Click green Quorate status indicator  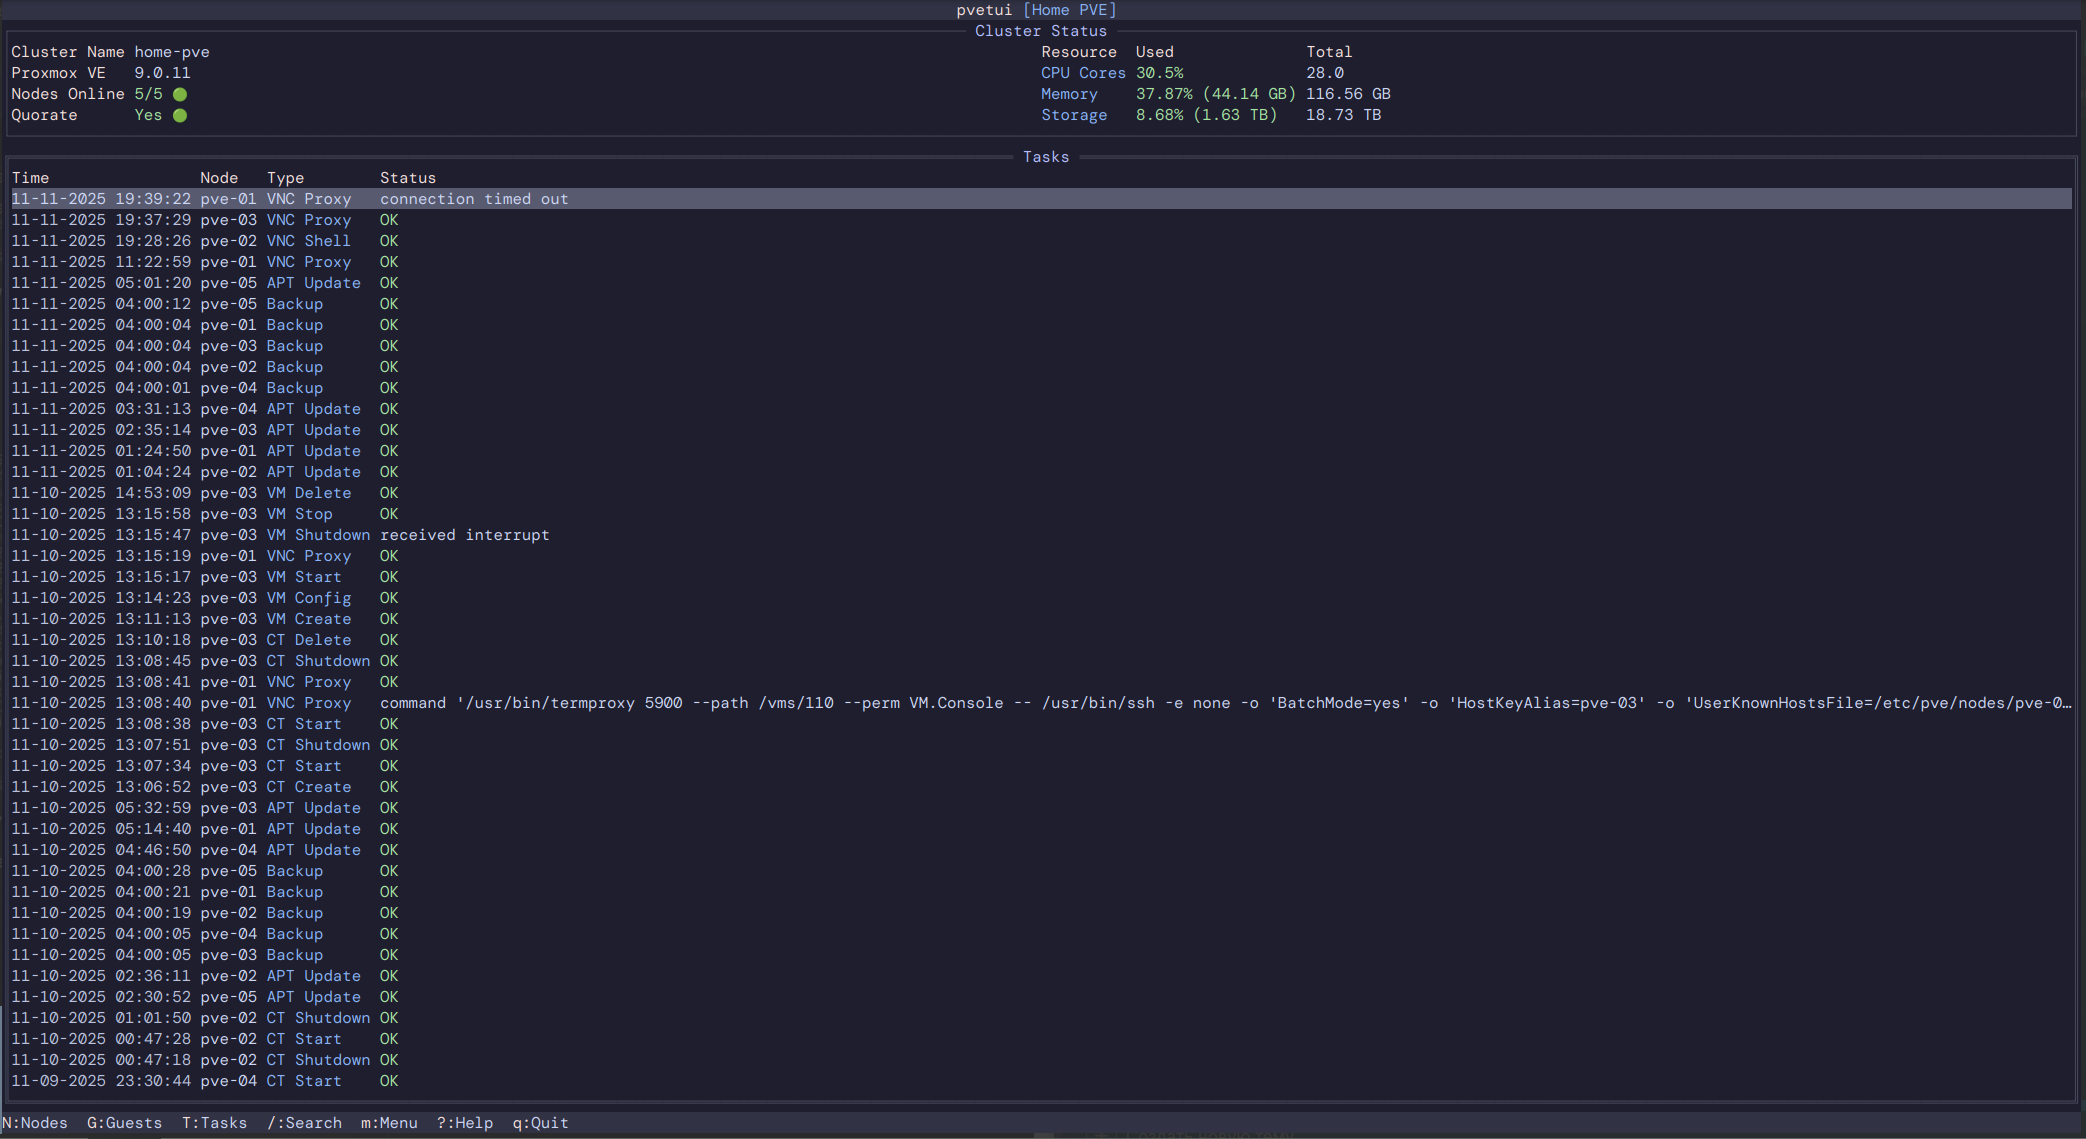[x=180, y=115]
